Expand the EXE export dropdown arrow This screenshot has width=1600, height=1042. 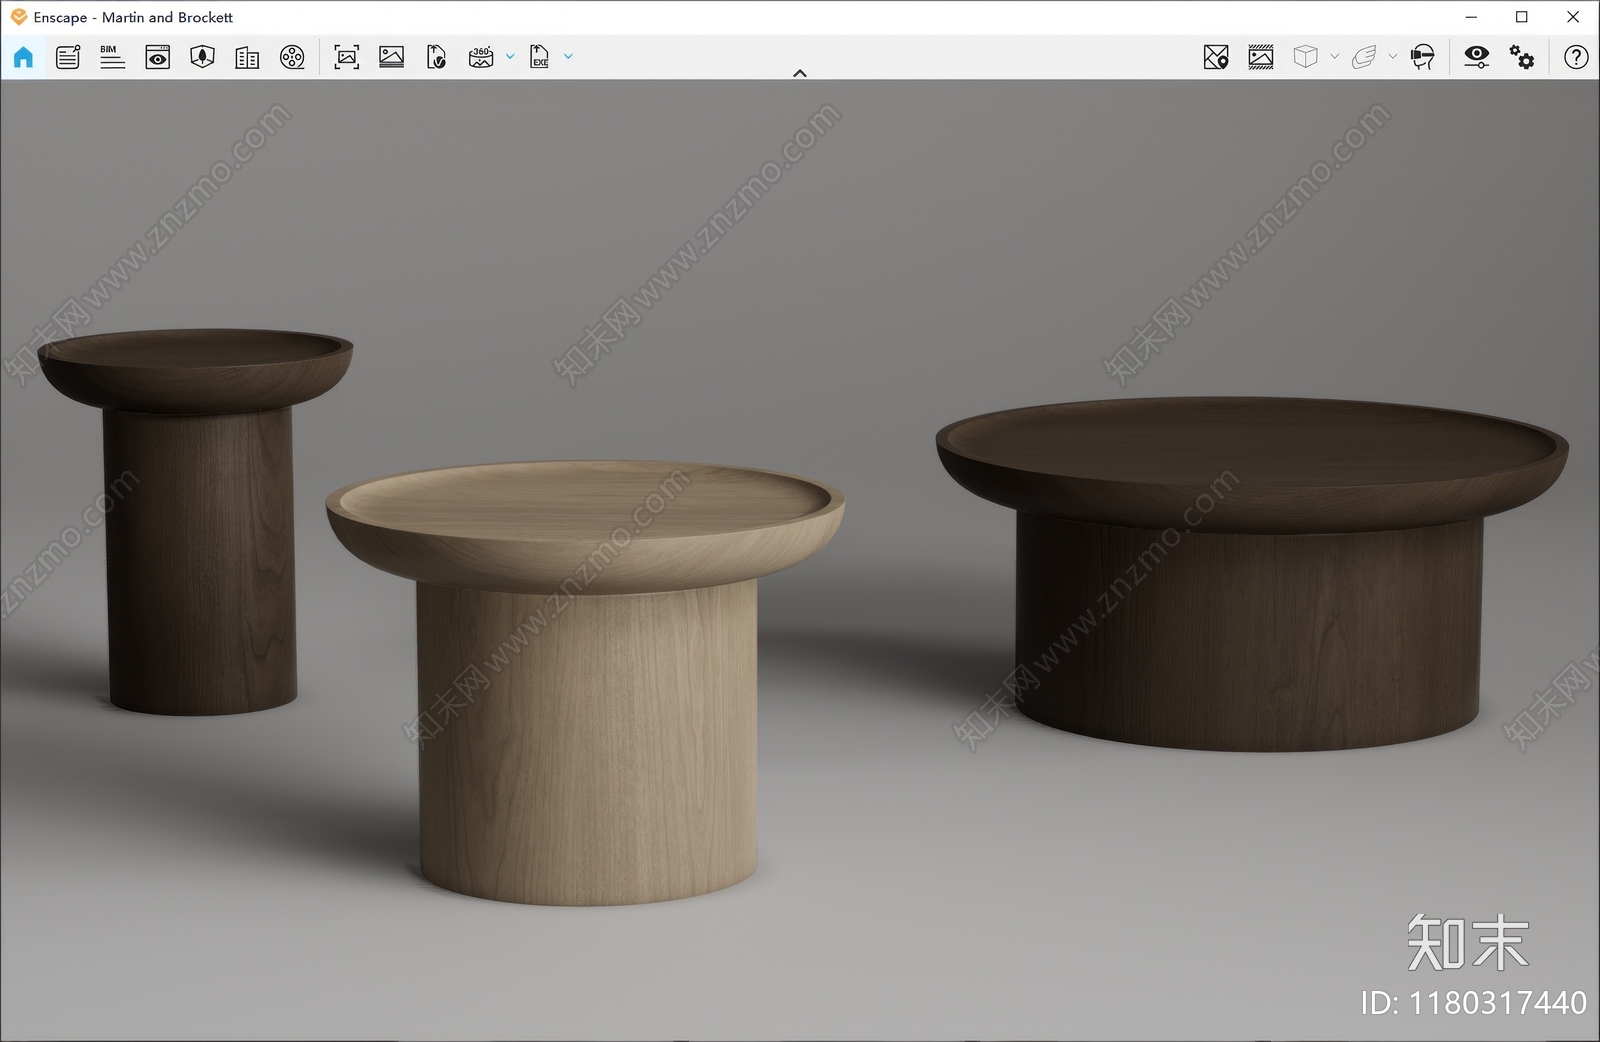coord(568,57)
